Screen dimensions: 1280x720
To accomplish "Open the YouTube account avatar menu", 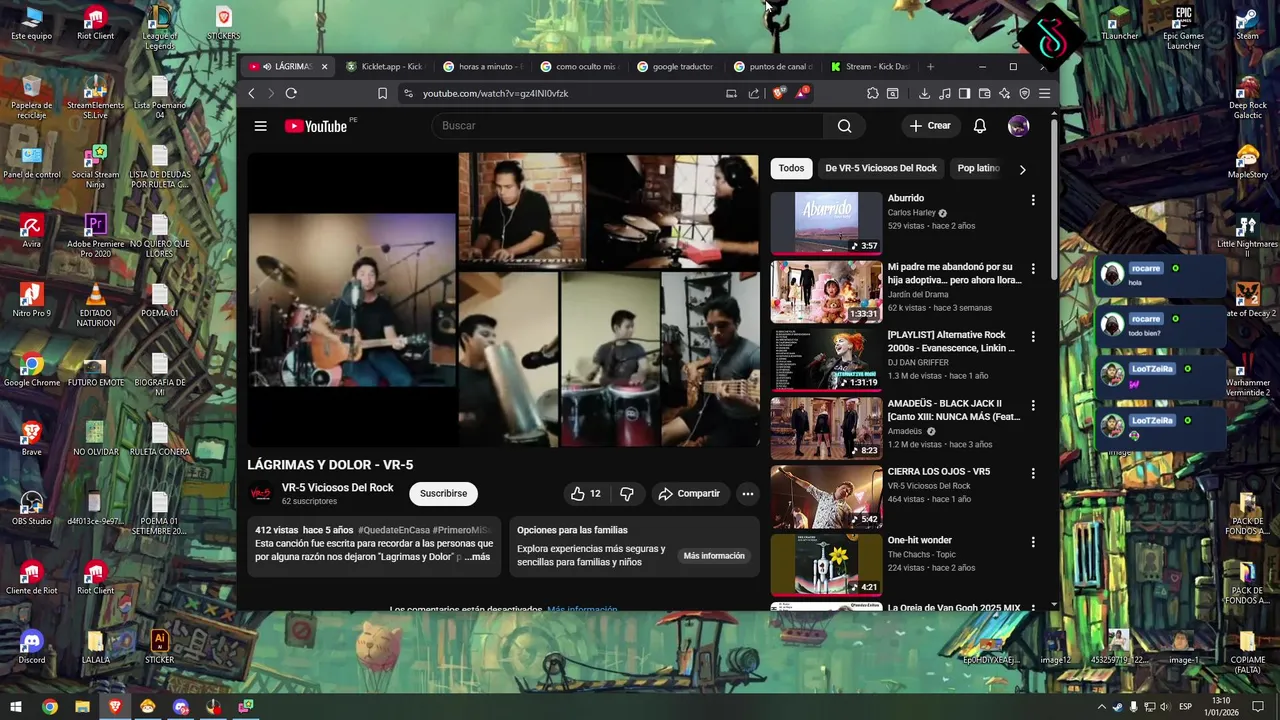I will click(1018, 126).
